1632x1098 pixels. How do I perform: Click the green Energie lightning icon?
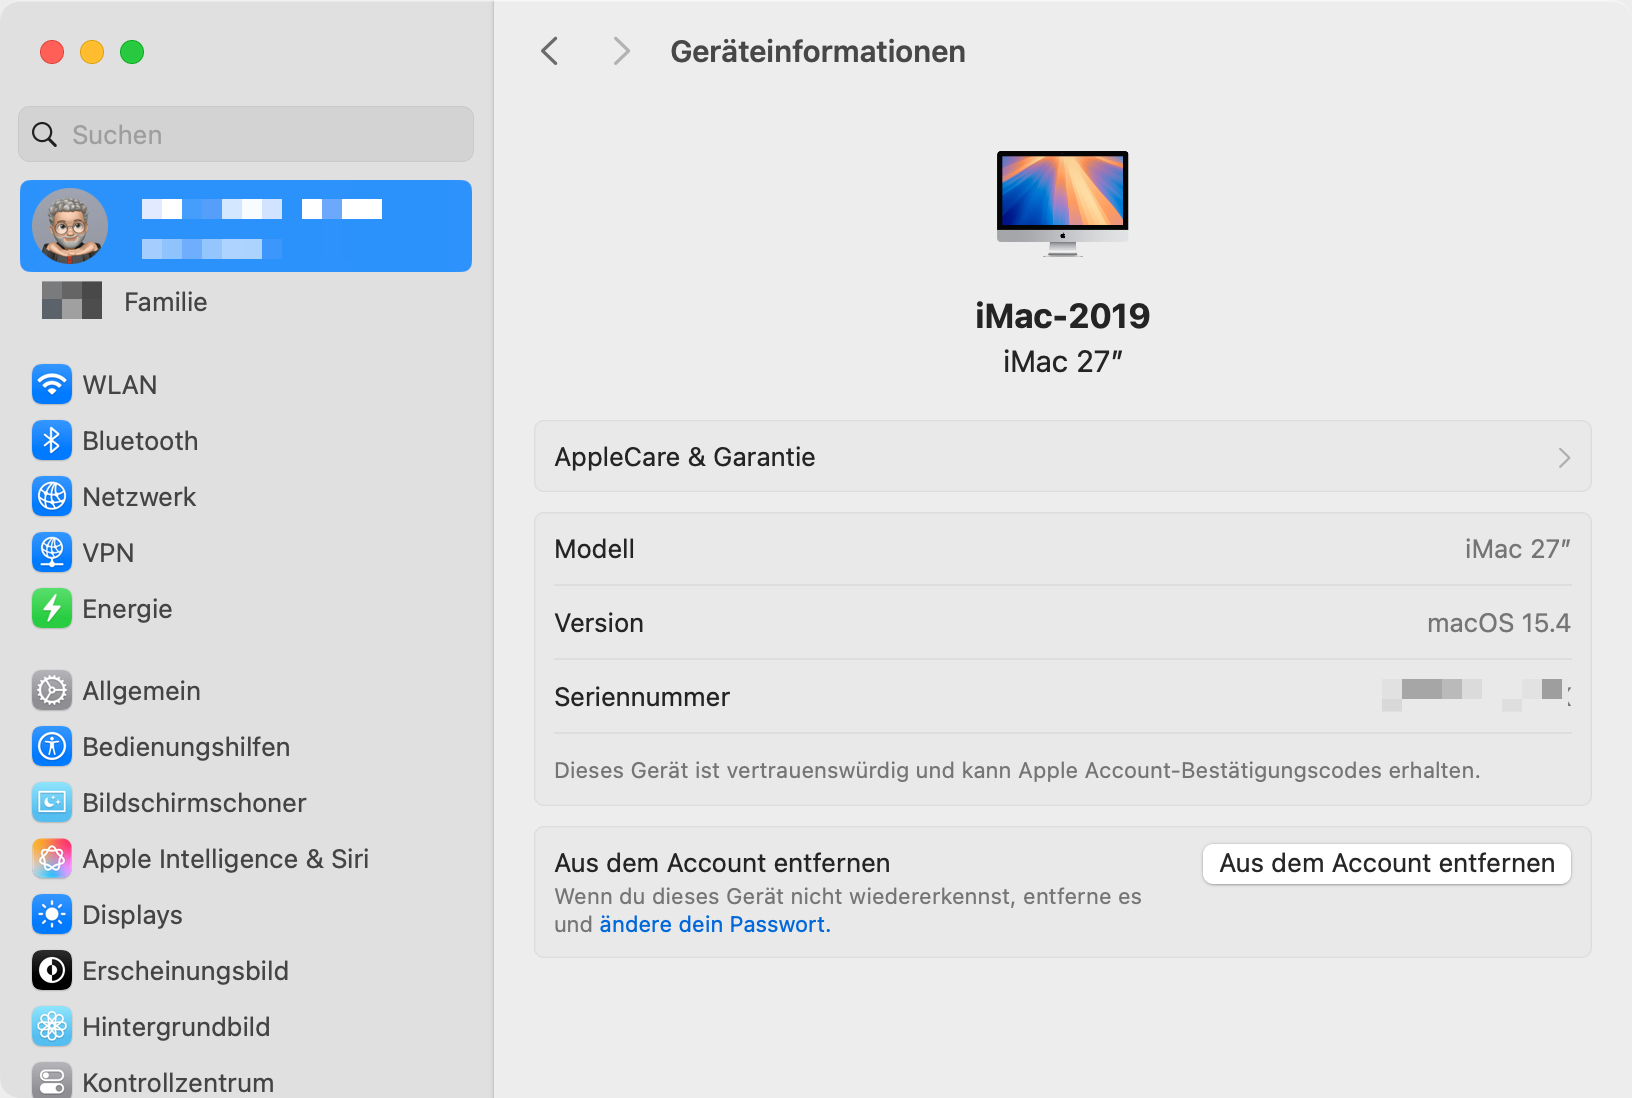(x=52, y=608)
